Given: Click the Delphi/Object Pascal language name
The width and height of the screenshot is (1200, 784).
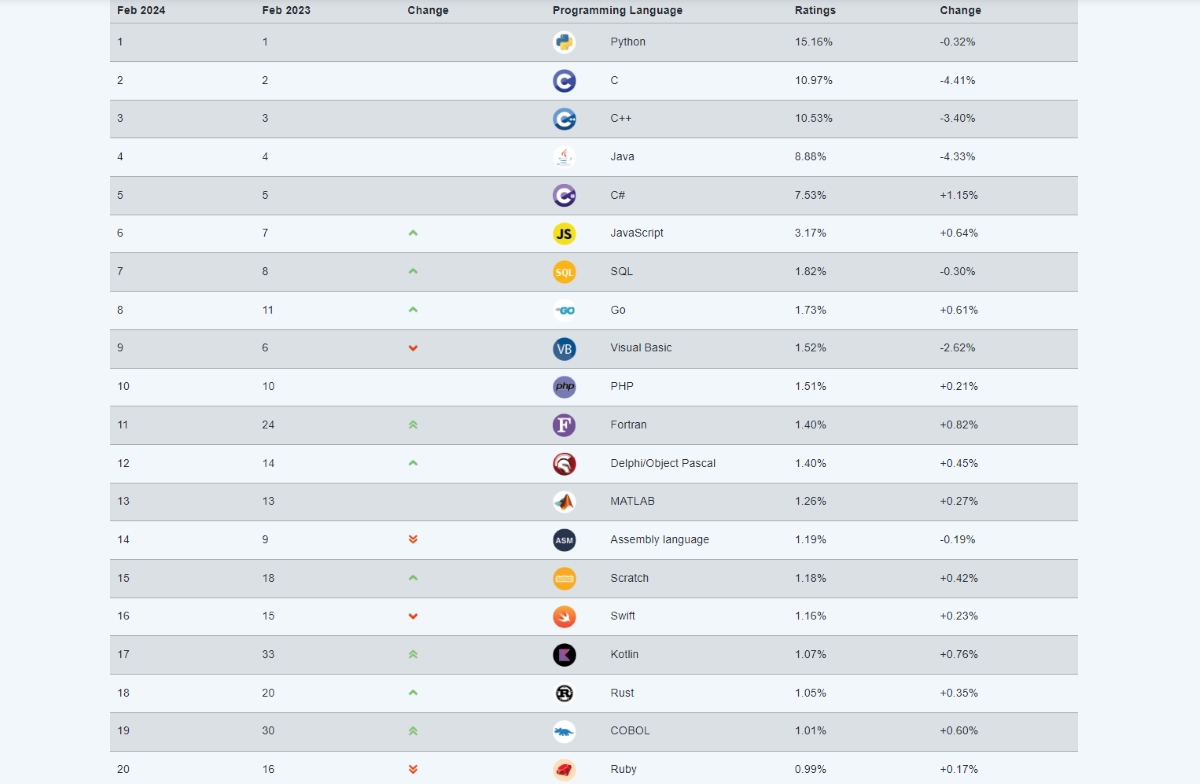Looking at the screenshot, I should coord(663,464).
